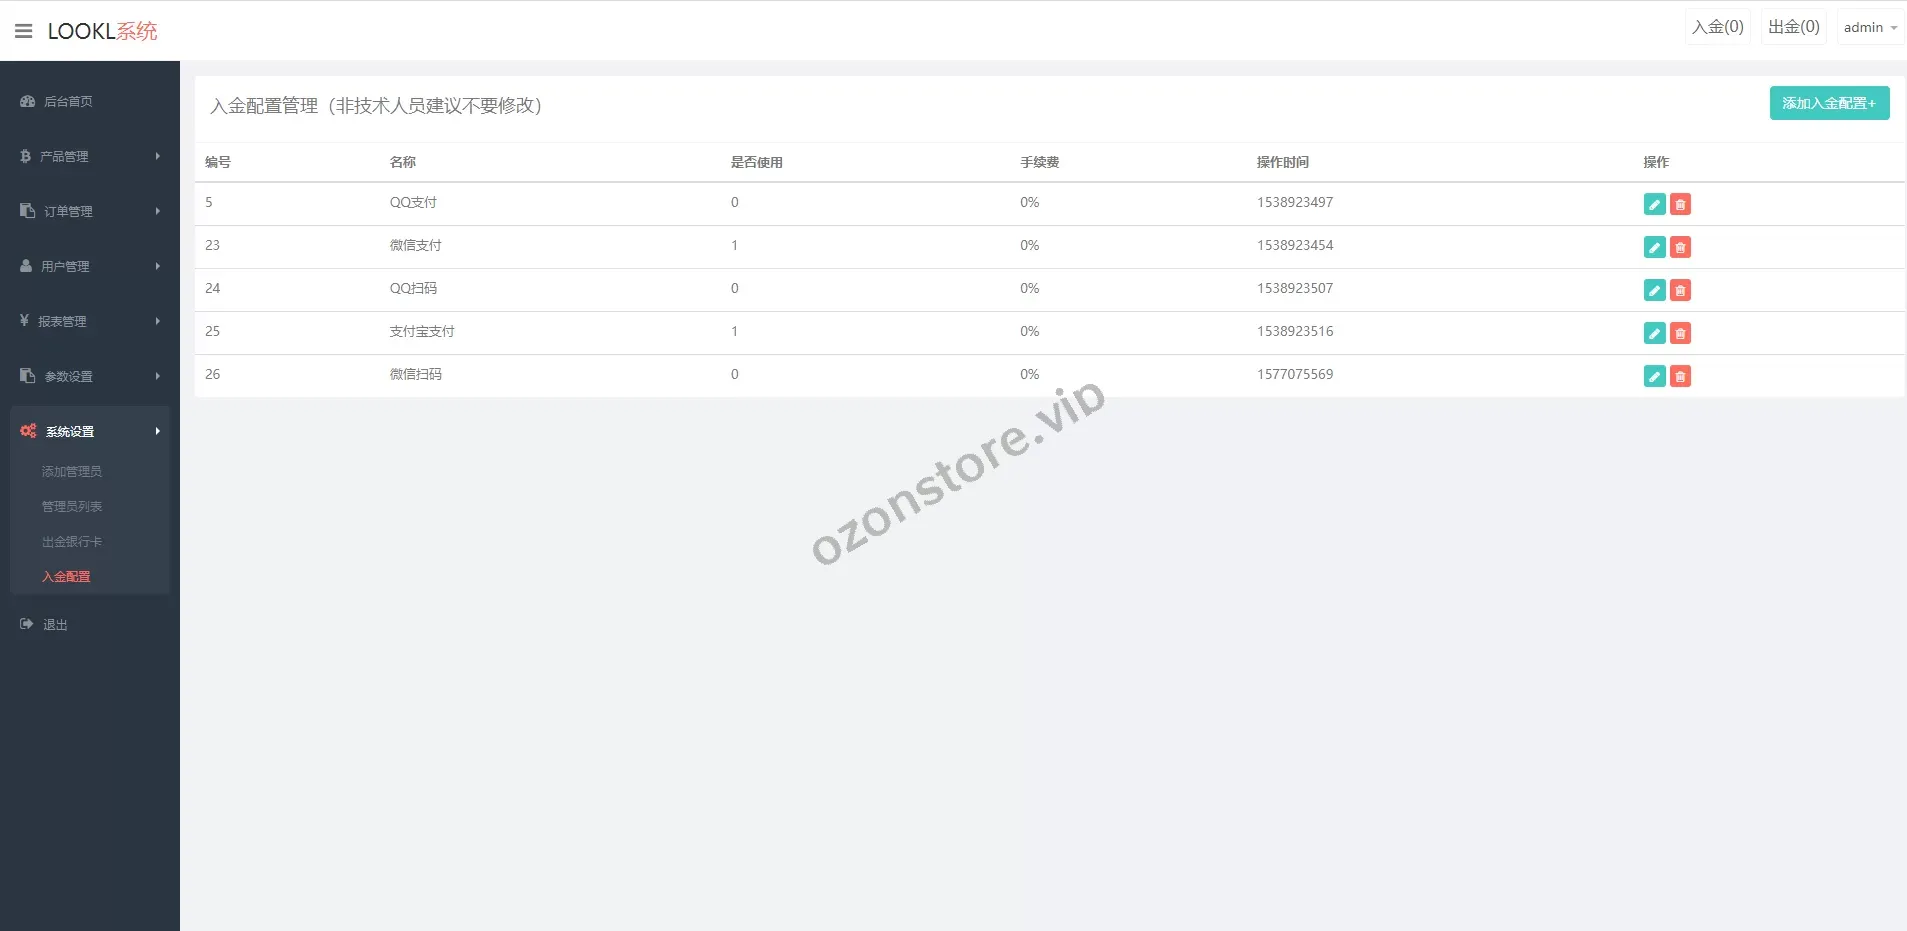Go to 后台首页 in sidebar
The height and width of the screenshot is (931, 1907).
pyautogui.click(x=68, y=101)
